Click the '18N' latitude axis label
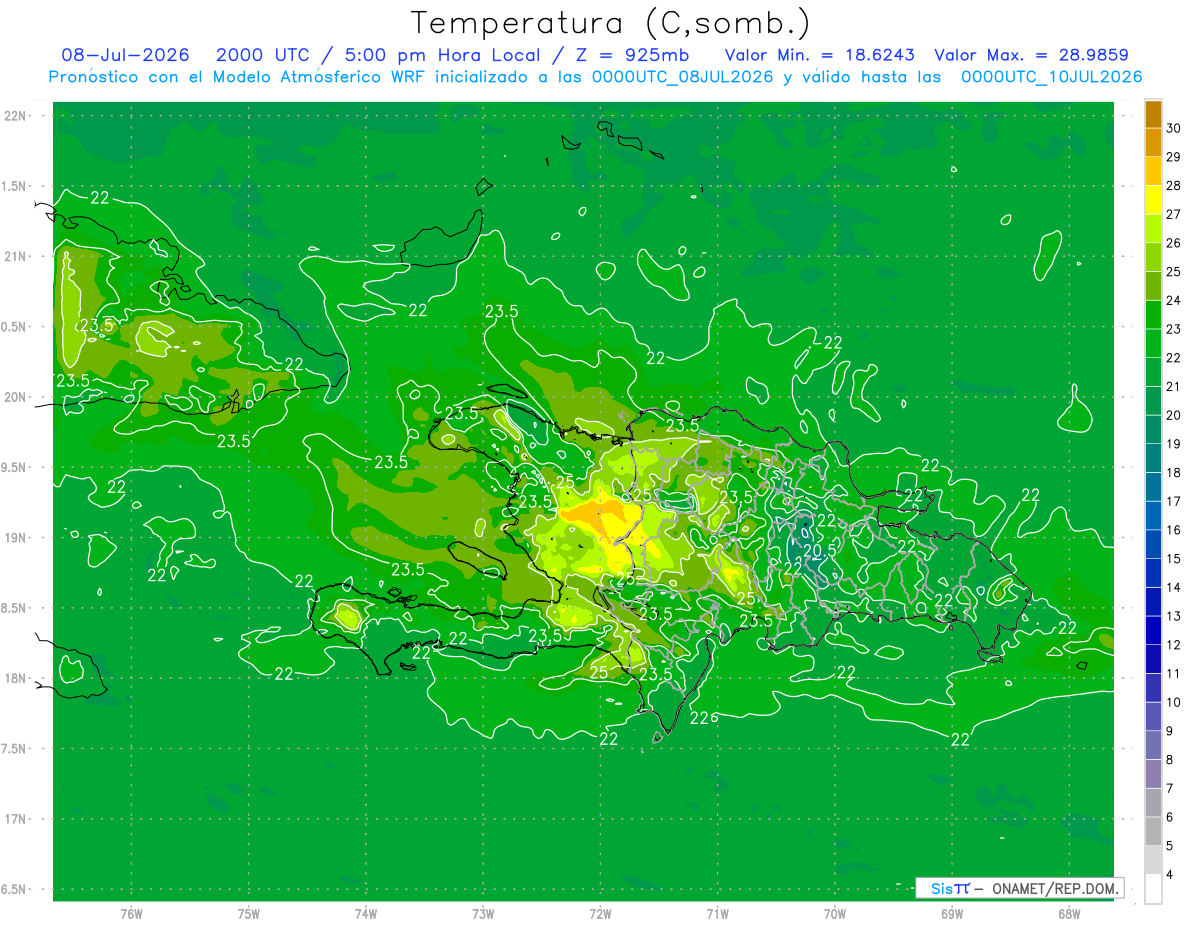This screenshot has width=1200, height=927. (x=16, y=678)
